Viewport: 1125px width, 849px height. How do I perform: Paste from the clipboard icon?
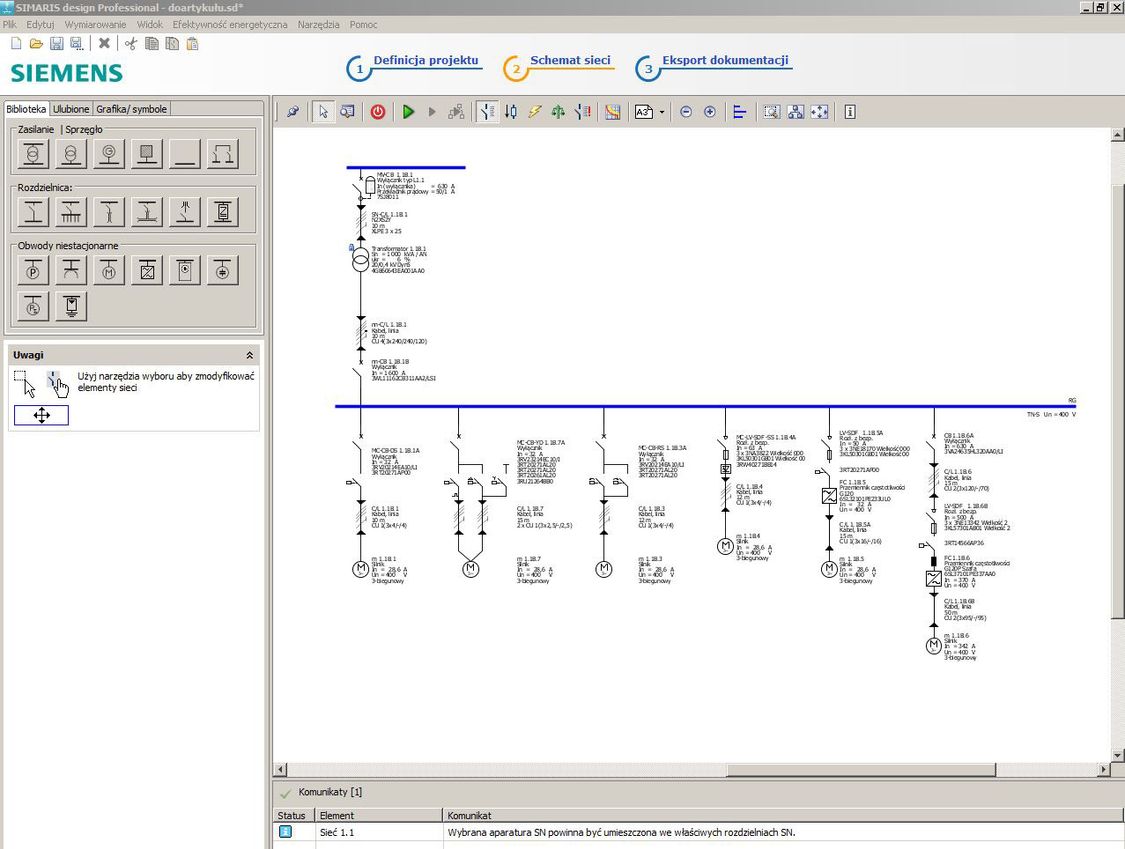[192, 44]
